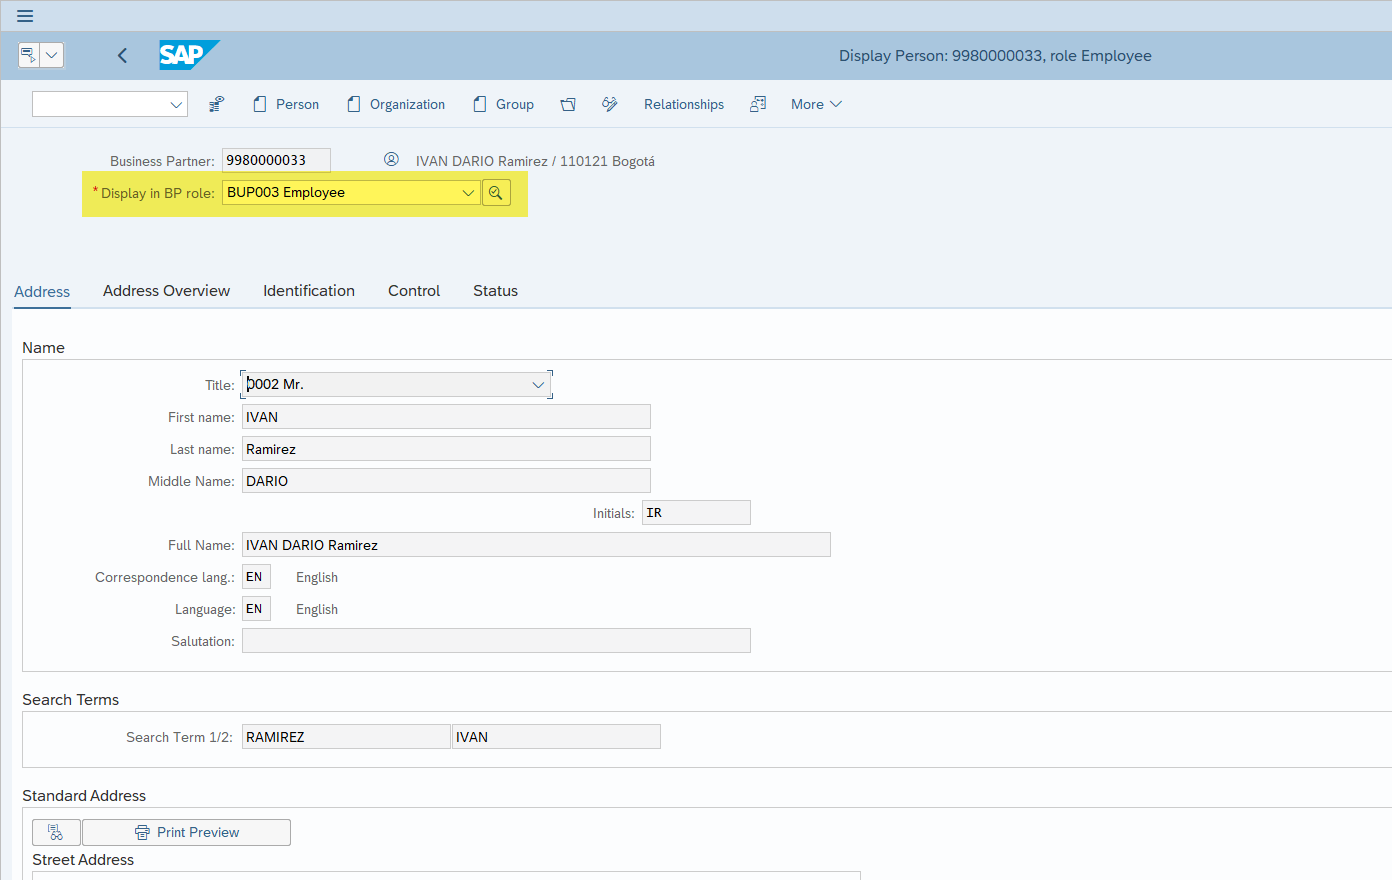Screen dimensions: 1392x880
Task: Open the locator search icon beside the command field
Action: [x=216, y=103]
